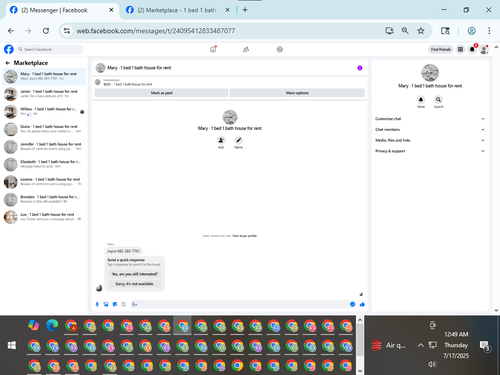Open Microsoft Edge from taskbar
The image size is (500, 375).
click(52, 325)
